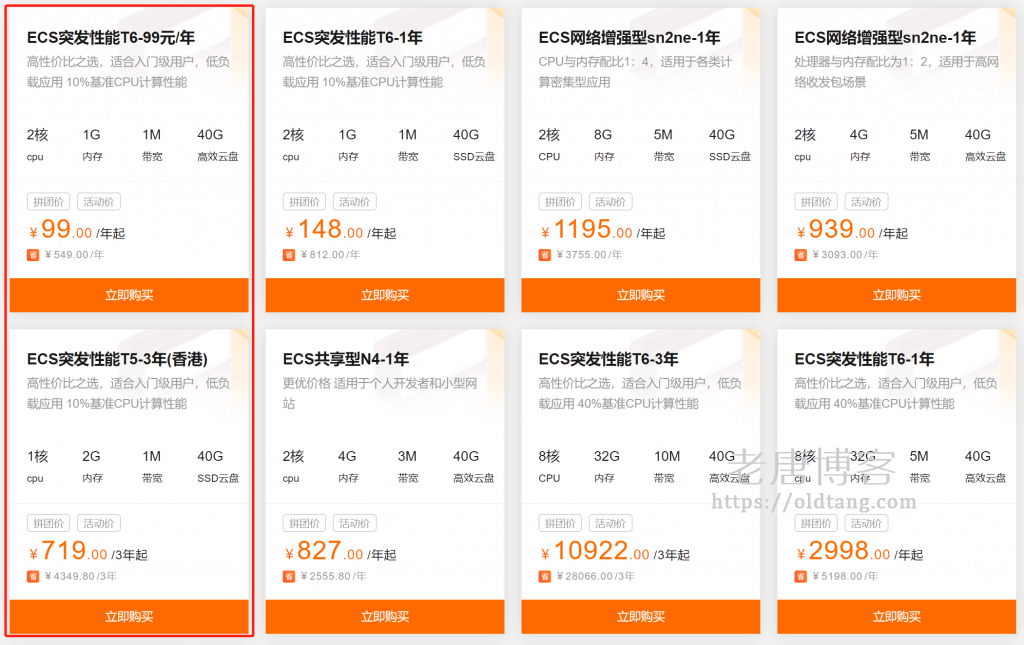Image resolution: width=1024 pixels, height=645 pixels.
Task: Open the ECS网络增强型sn2ne-1年 title with 8G 内存
Action: point(630,38)
